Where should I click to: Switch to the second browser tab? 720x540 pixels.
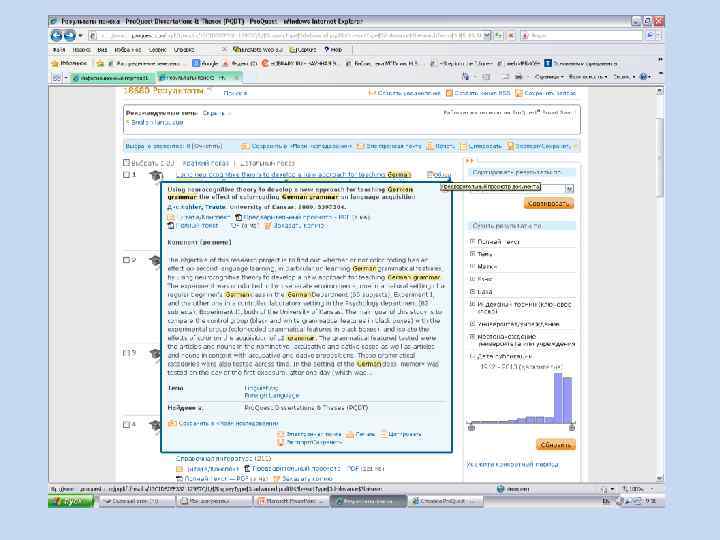click(x=199, y=78)
